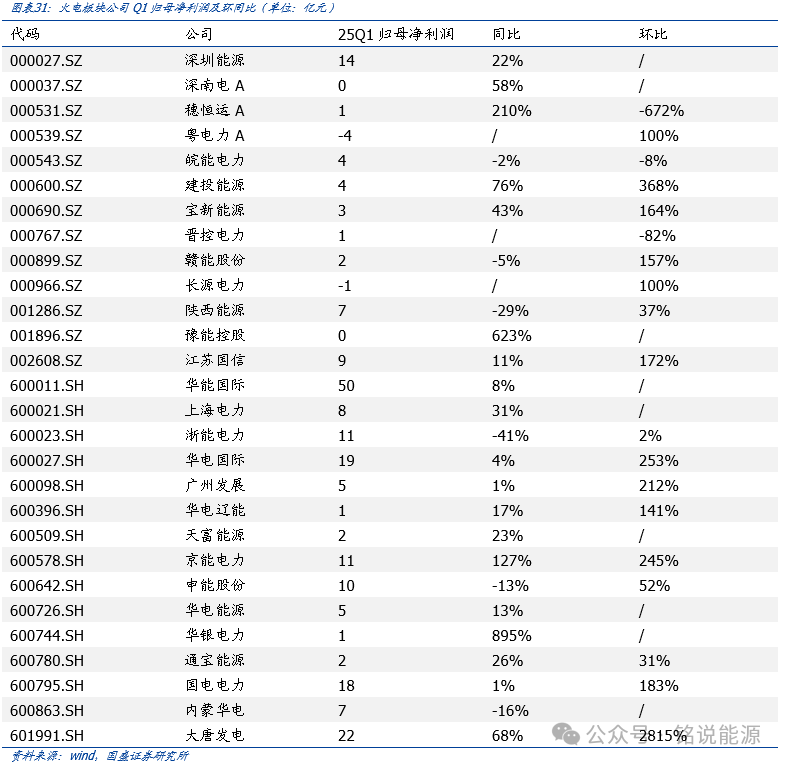The width and height of the screenshot is (785, 765).
Task: Click company name 京能电力
Action: pyautogui.click(x=215, y=561)
